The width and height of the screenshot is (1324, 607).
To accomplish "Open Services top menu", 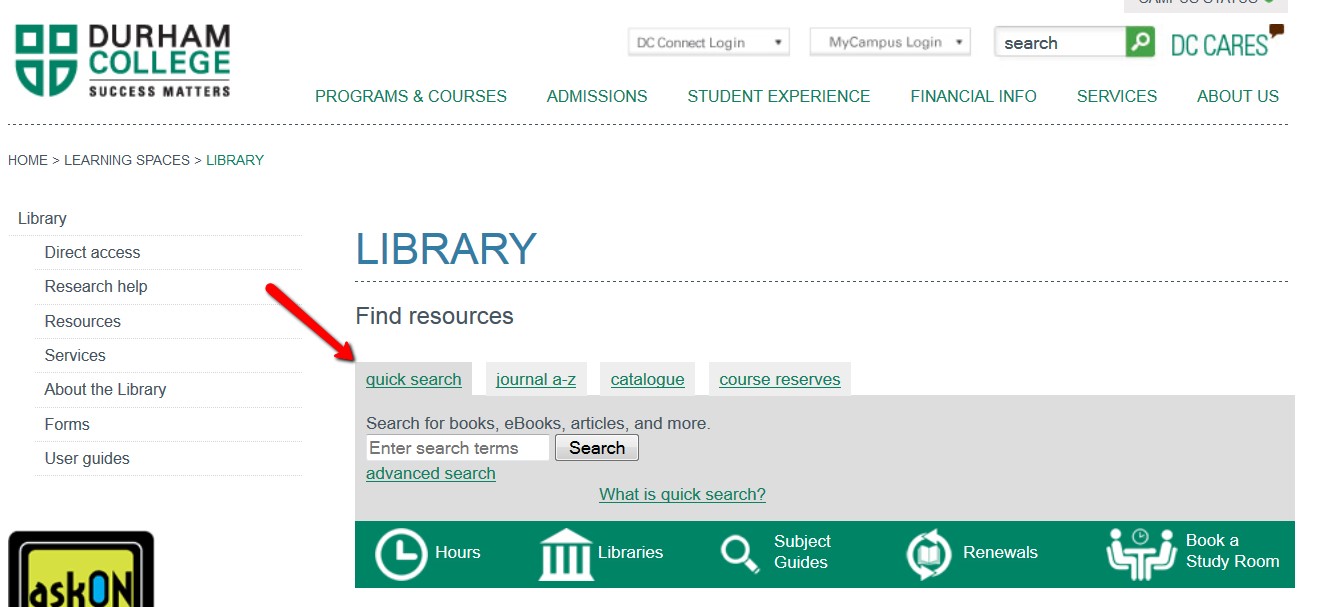I will click(1117, 96).
